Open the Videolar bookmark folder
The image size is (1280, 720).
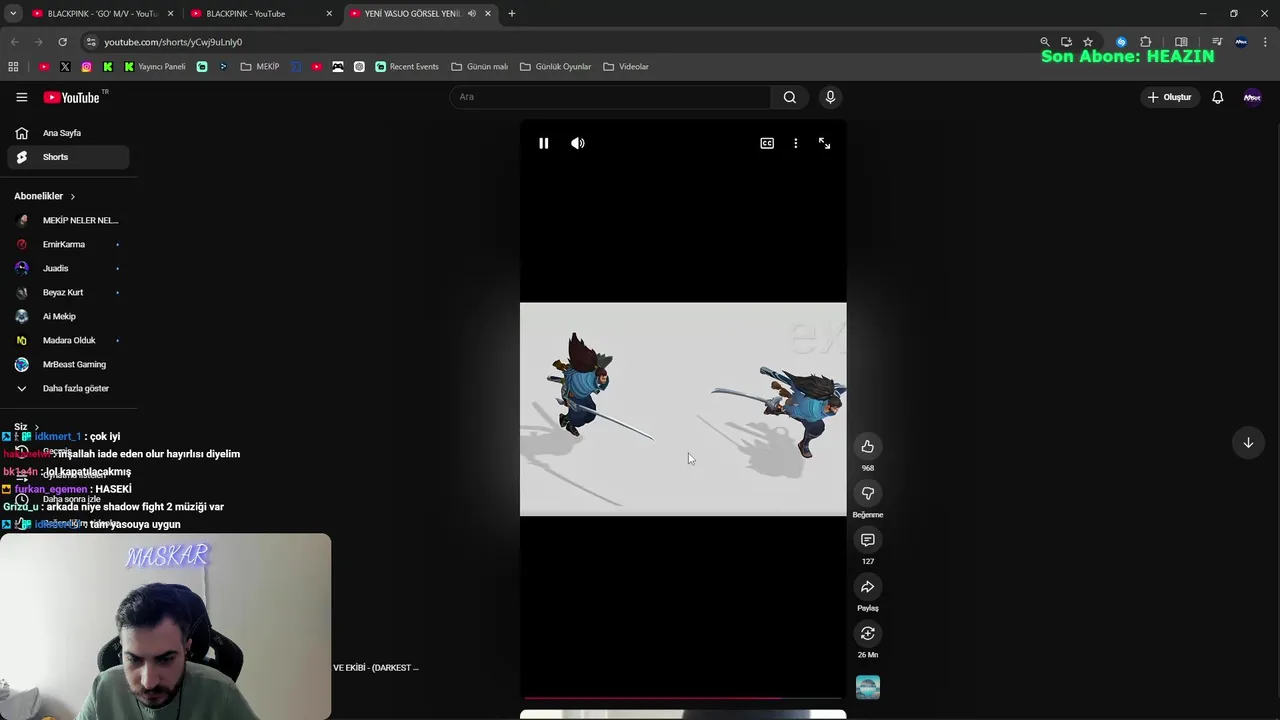(x=626, y=66)
